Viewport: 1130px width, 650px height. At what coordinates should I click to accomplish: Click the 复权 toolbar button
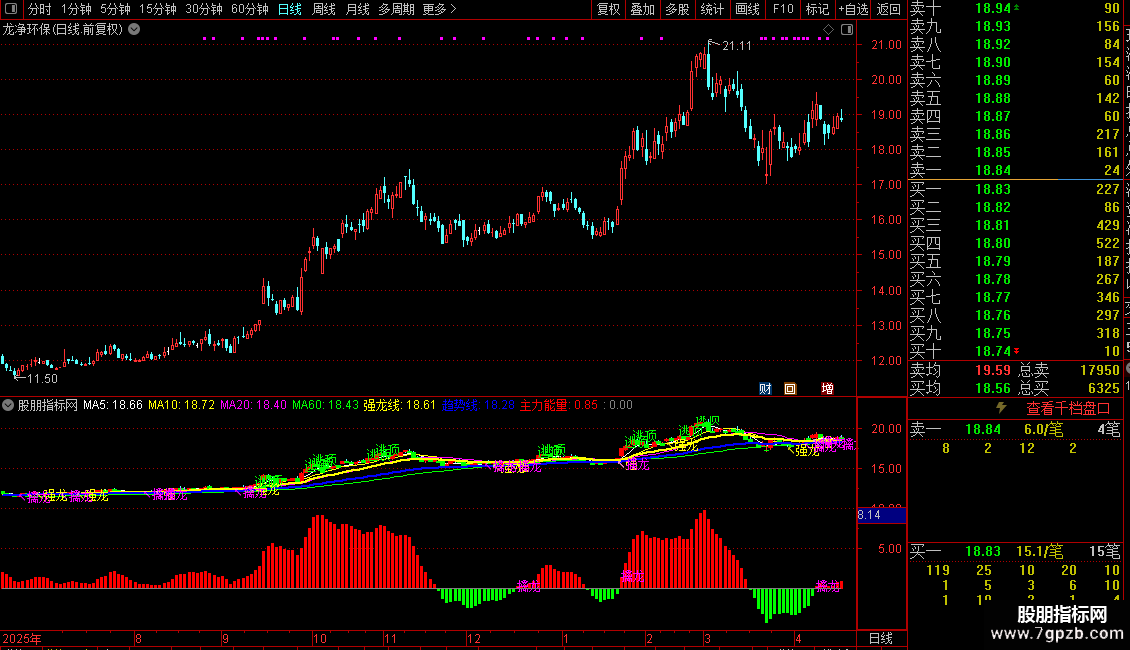(x=608, y=9)
